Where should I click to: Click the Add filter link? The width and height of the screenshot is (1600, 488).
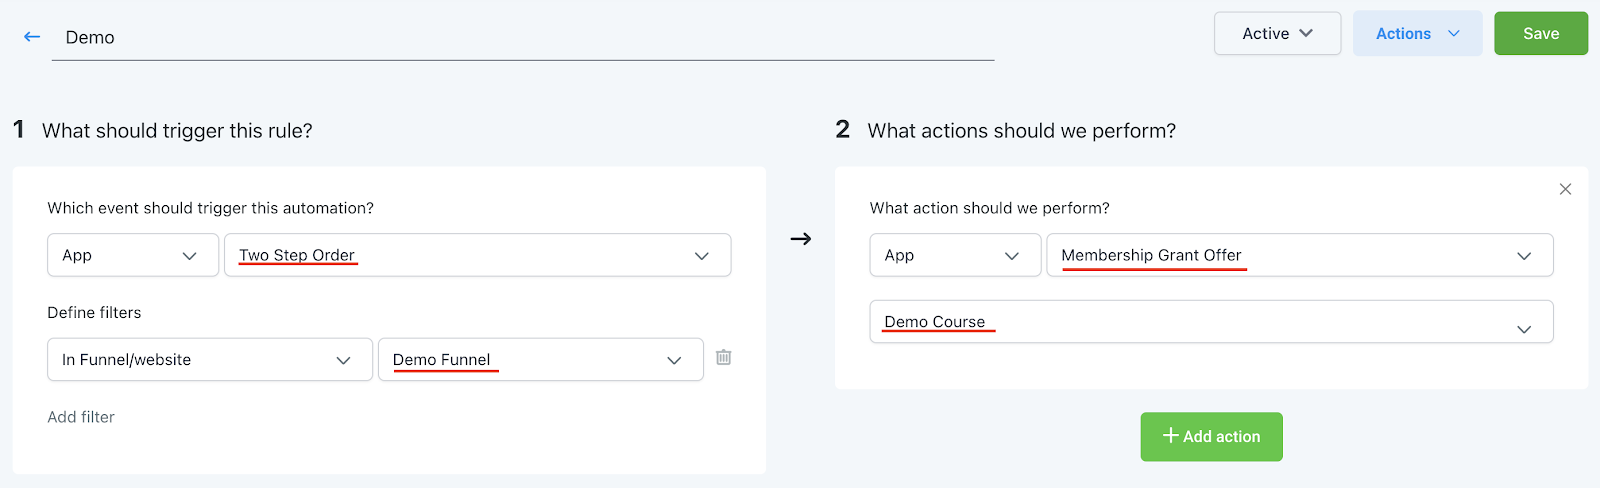click(x=81, y=417)
